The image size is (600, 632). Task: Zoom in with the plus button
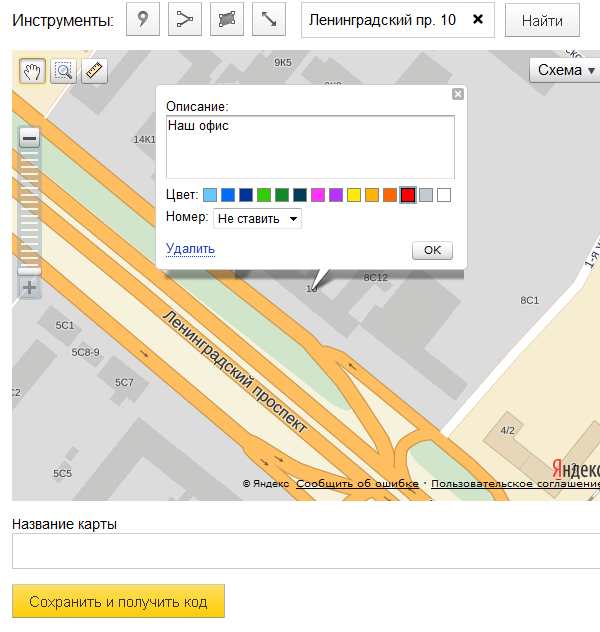(30, 288)
